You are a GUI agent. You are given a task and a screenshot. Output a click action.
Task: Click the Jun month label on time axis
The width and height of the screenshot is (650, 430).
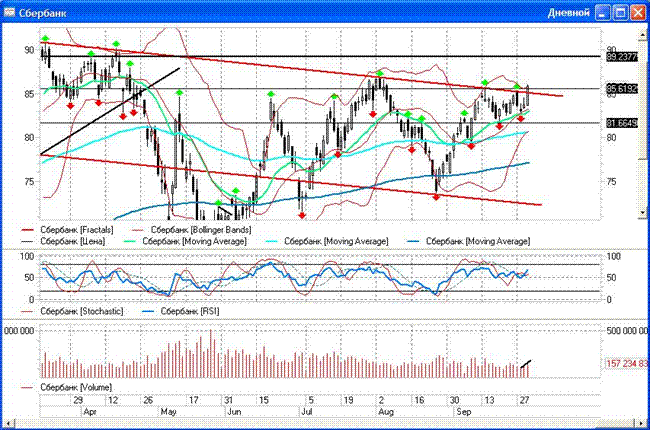tap(234, 412)
